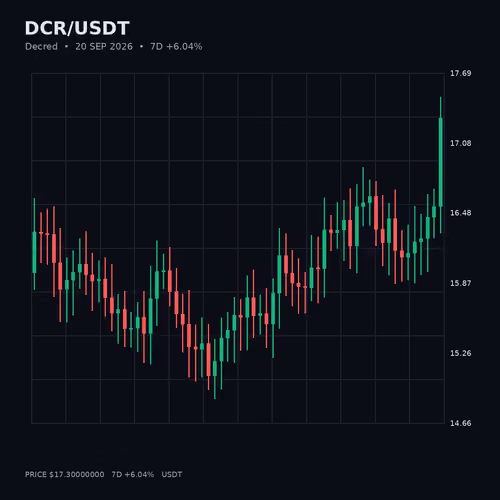Screen dimensions: 500x500
Task: Click the 7D +6.04% header change
Action: coord(176,46)
